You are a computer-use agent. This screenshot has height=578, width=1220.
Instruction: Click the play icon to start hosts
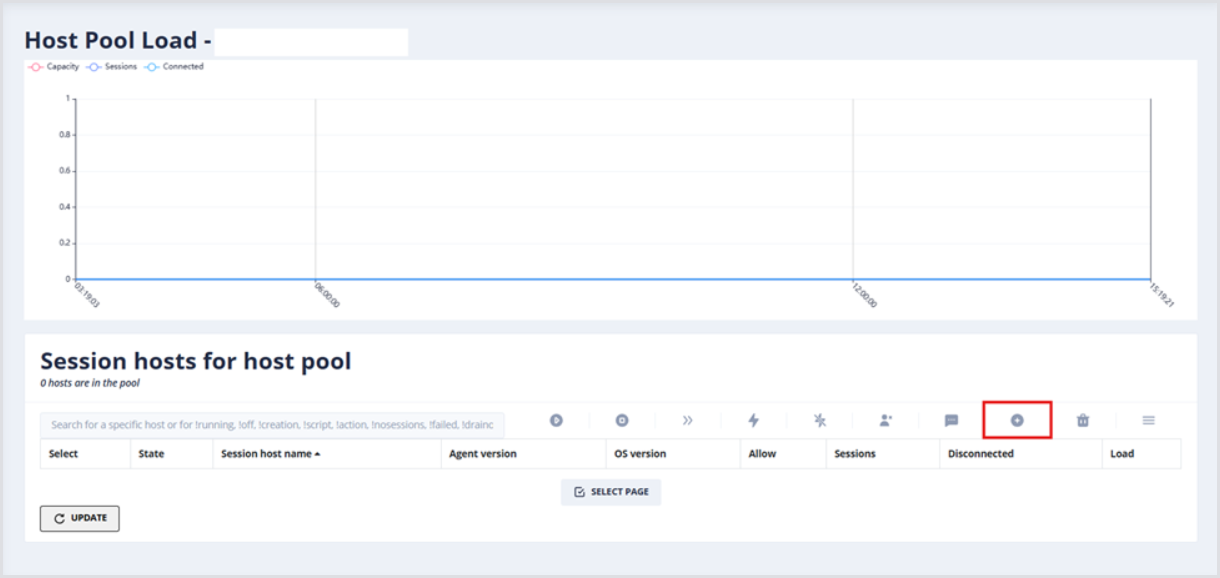pyautogui.click(x=556, y=421)
